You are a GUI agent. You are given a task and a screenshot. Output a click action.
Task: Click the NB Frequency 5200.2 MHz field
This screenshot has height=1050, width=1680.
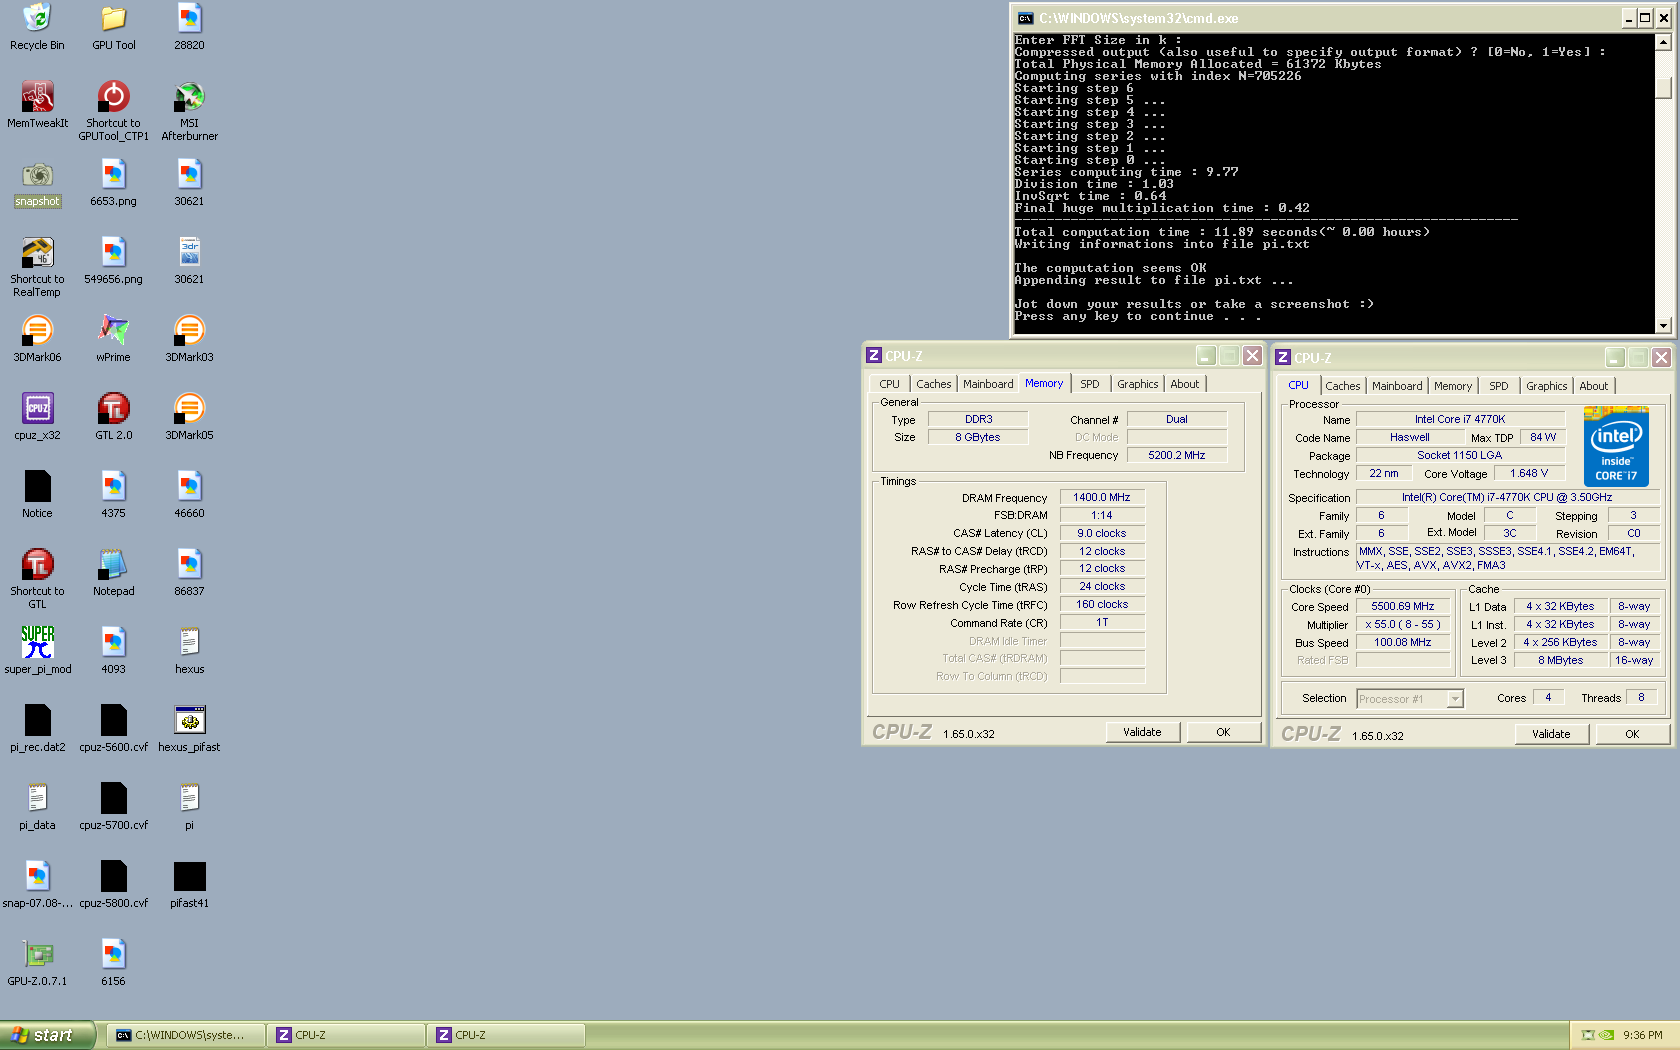1176,455
